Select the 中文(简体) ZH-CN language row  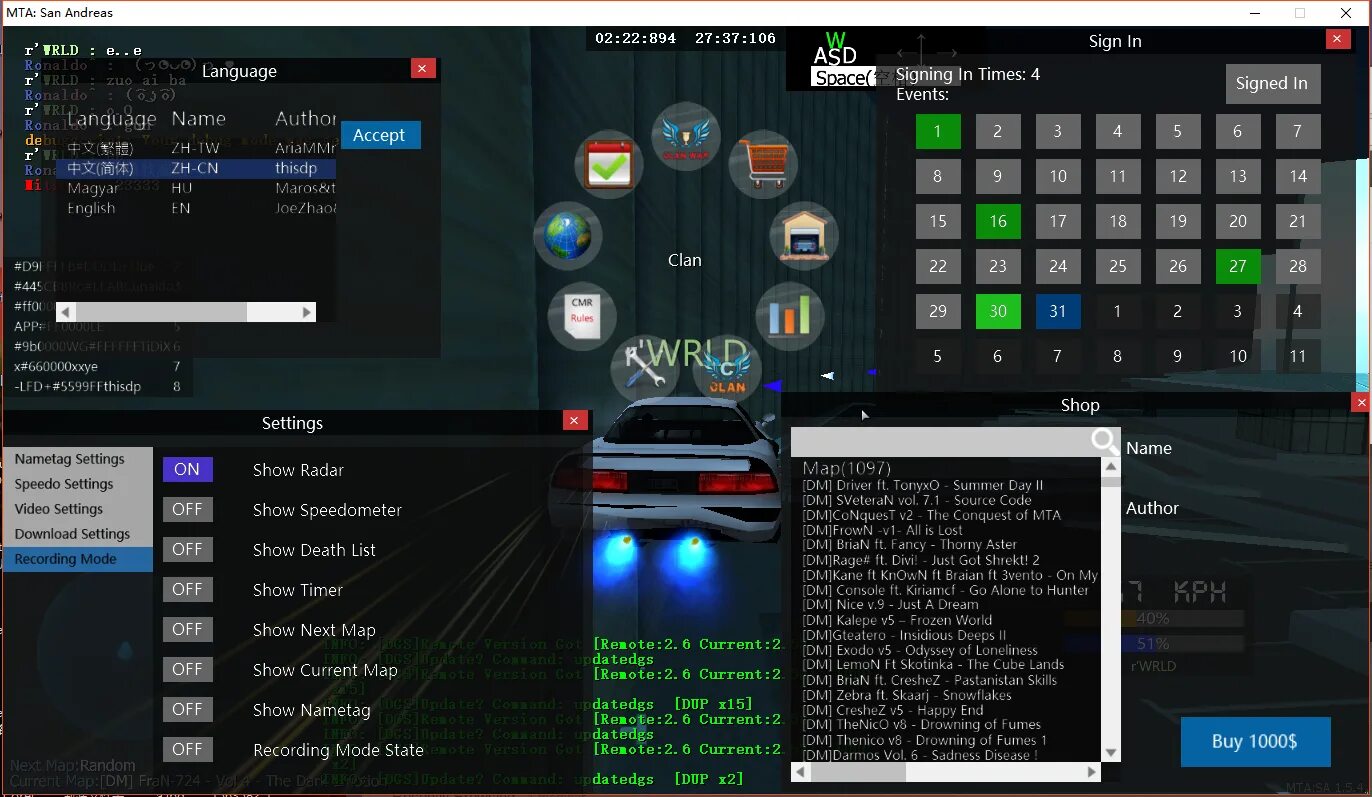[x=196, y=168]
